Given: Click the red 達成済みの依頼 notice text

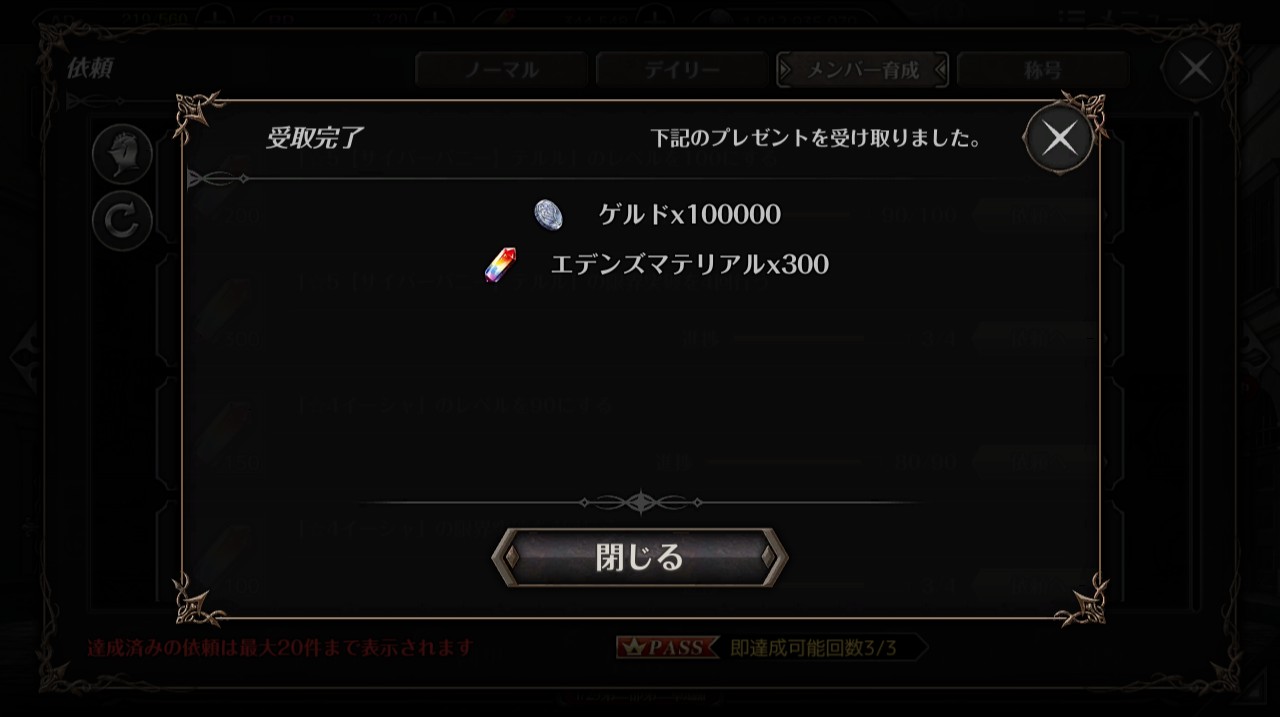Looking at the screenshot, I should 280,648.
